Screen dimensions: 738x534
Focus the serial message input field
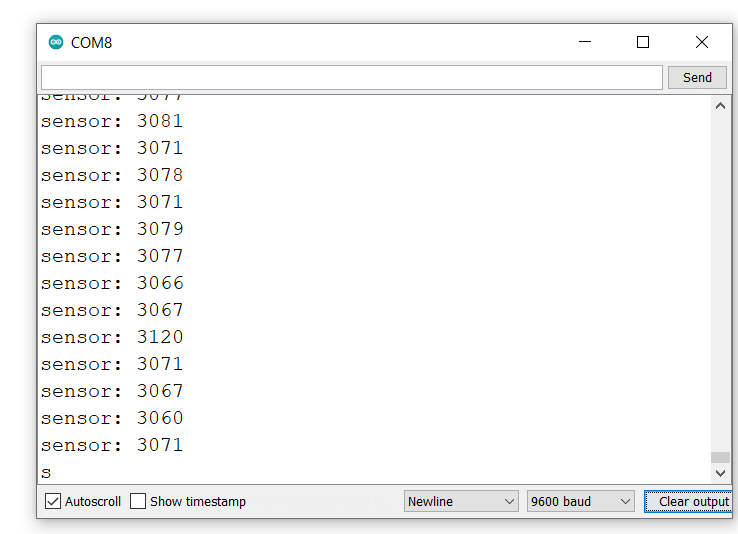click(x=351, y=78)
